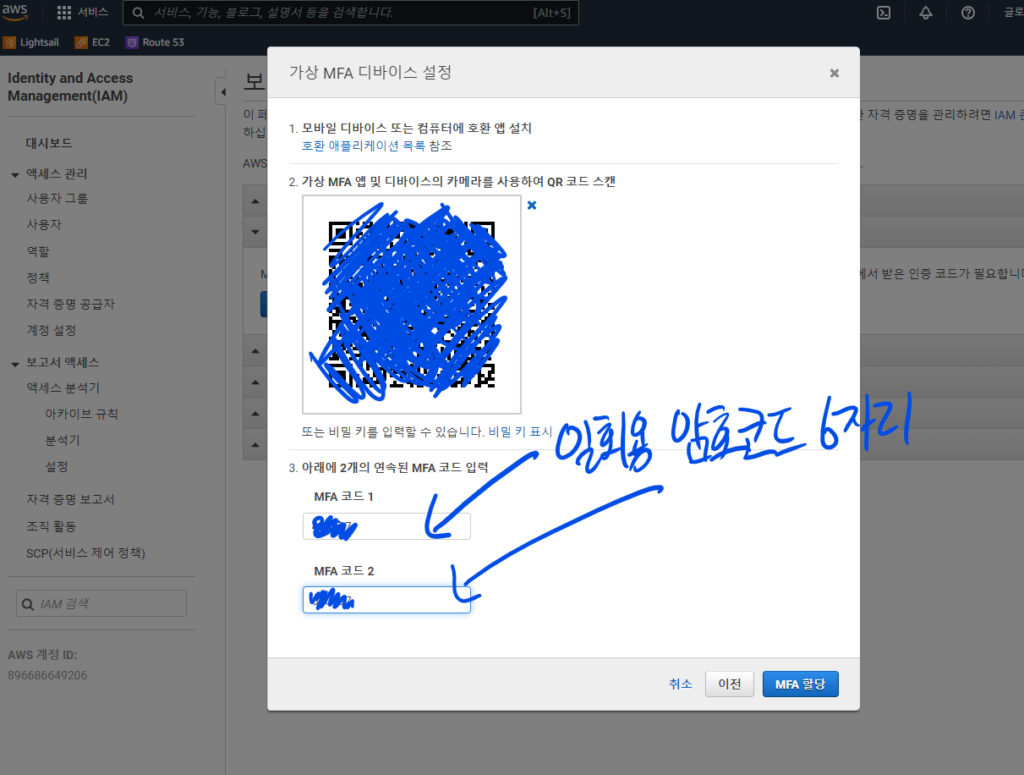
Task: Focus the top AWS services search box
Action: click(x=352, y=12)
